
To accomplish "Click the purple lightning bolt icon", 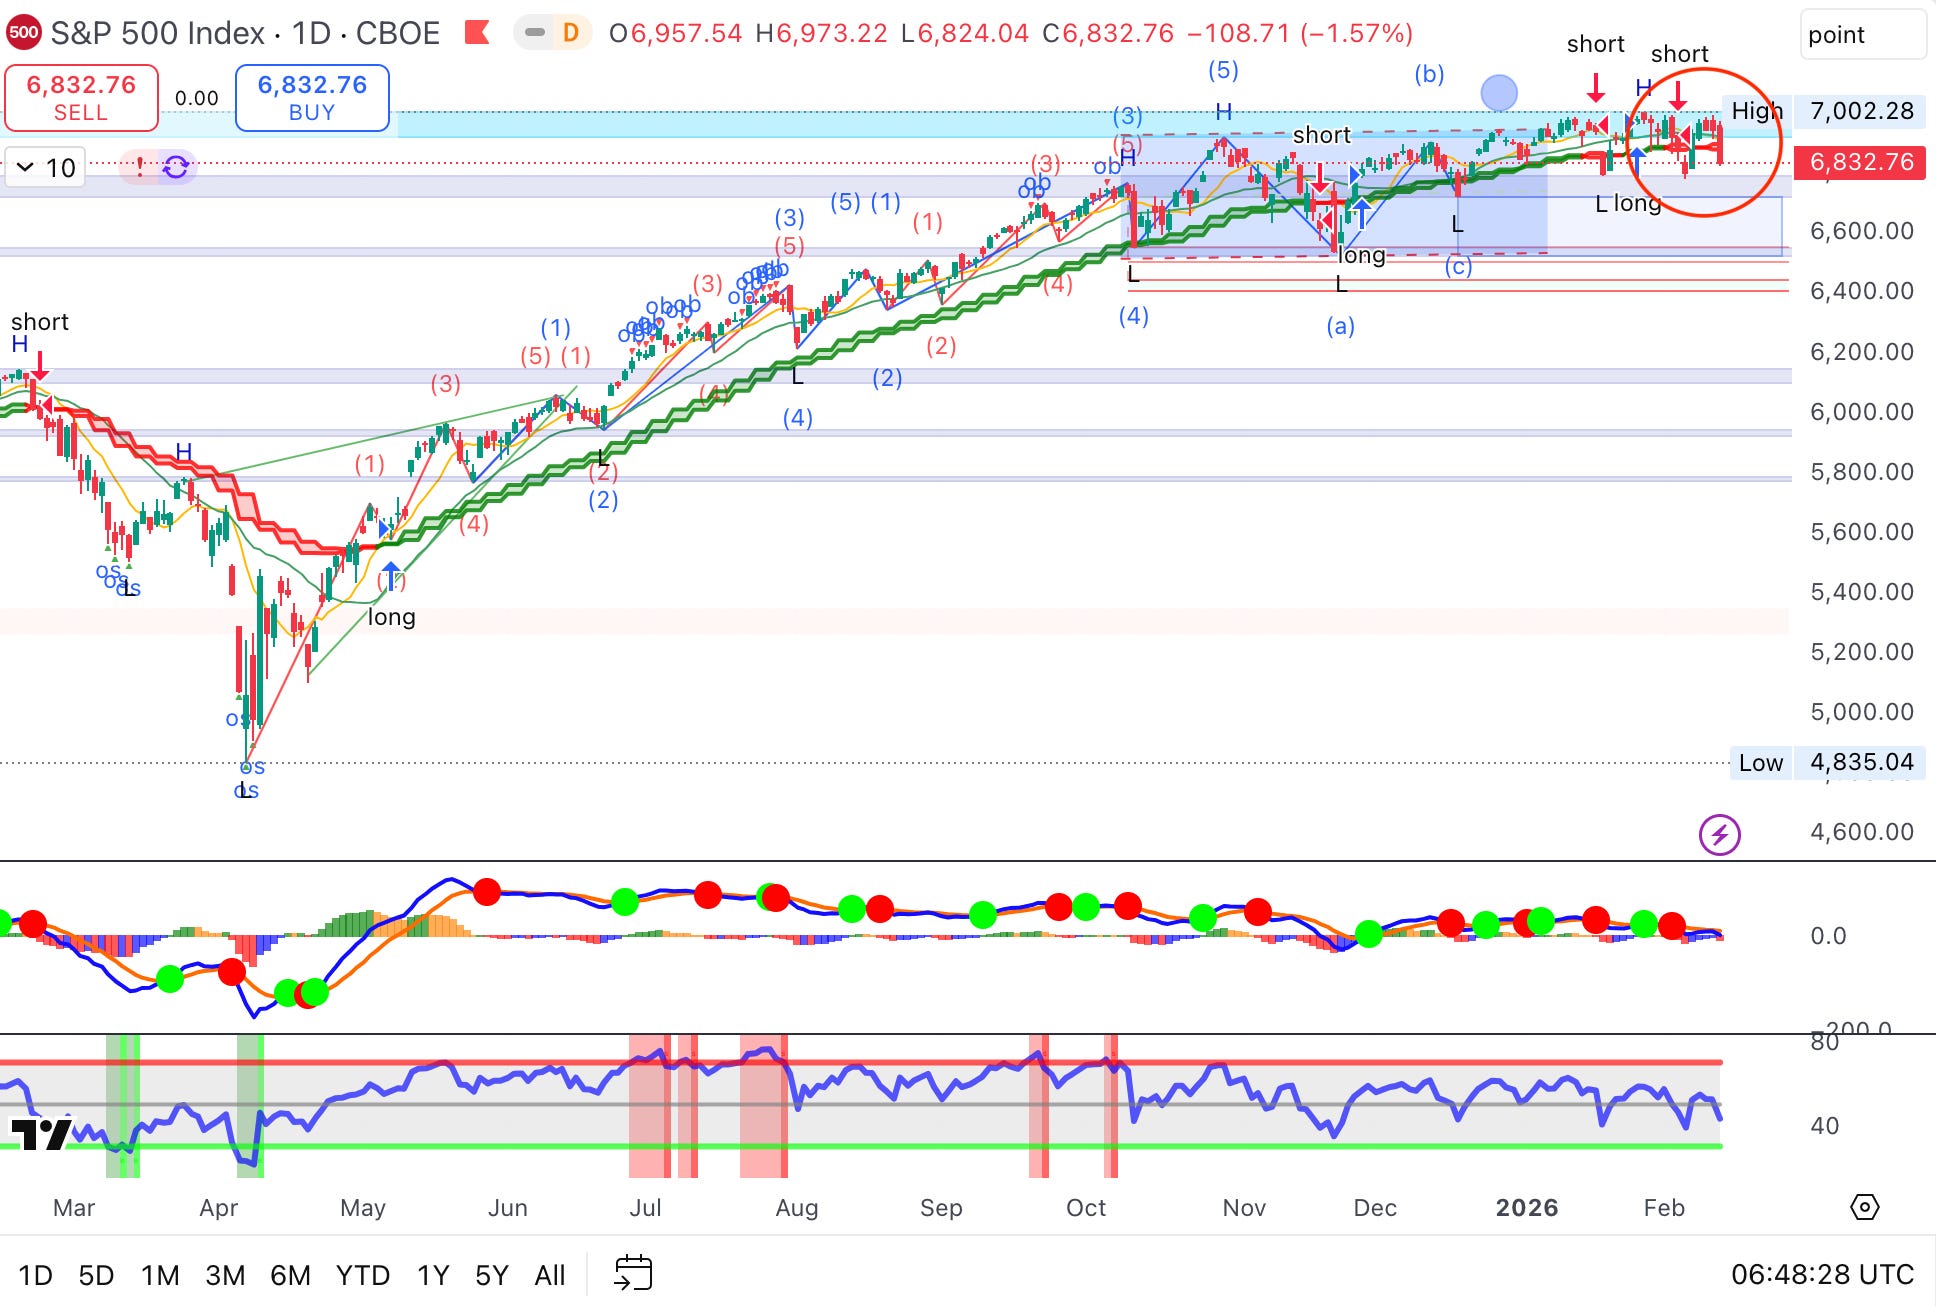I will coord(1719,834).
